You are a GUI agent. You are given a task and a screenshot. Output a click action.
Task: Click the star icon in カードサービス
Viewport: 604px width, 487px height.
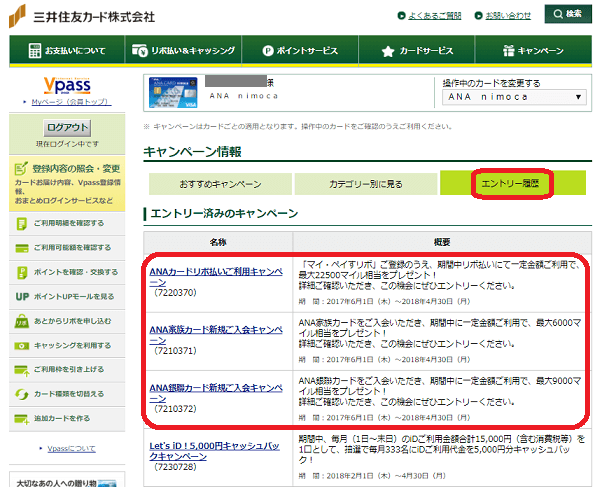[x=388, y=51]
